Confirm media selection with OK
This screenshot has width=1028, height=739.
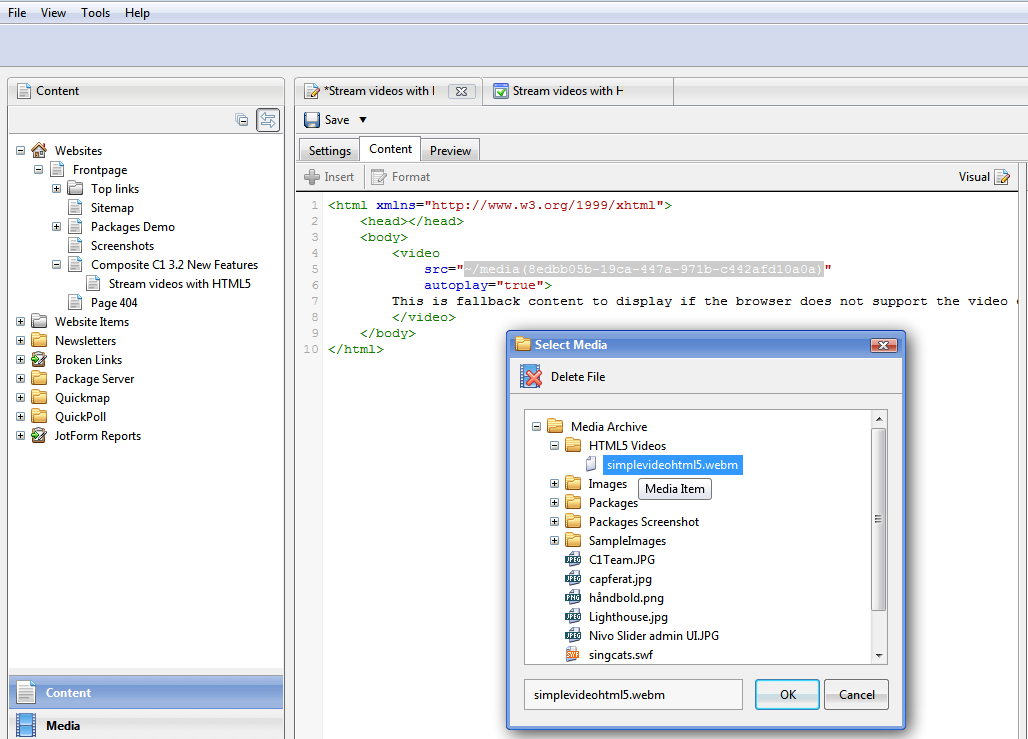(786, 694)
